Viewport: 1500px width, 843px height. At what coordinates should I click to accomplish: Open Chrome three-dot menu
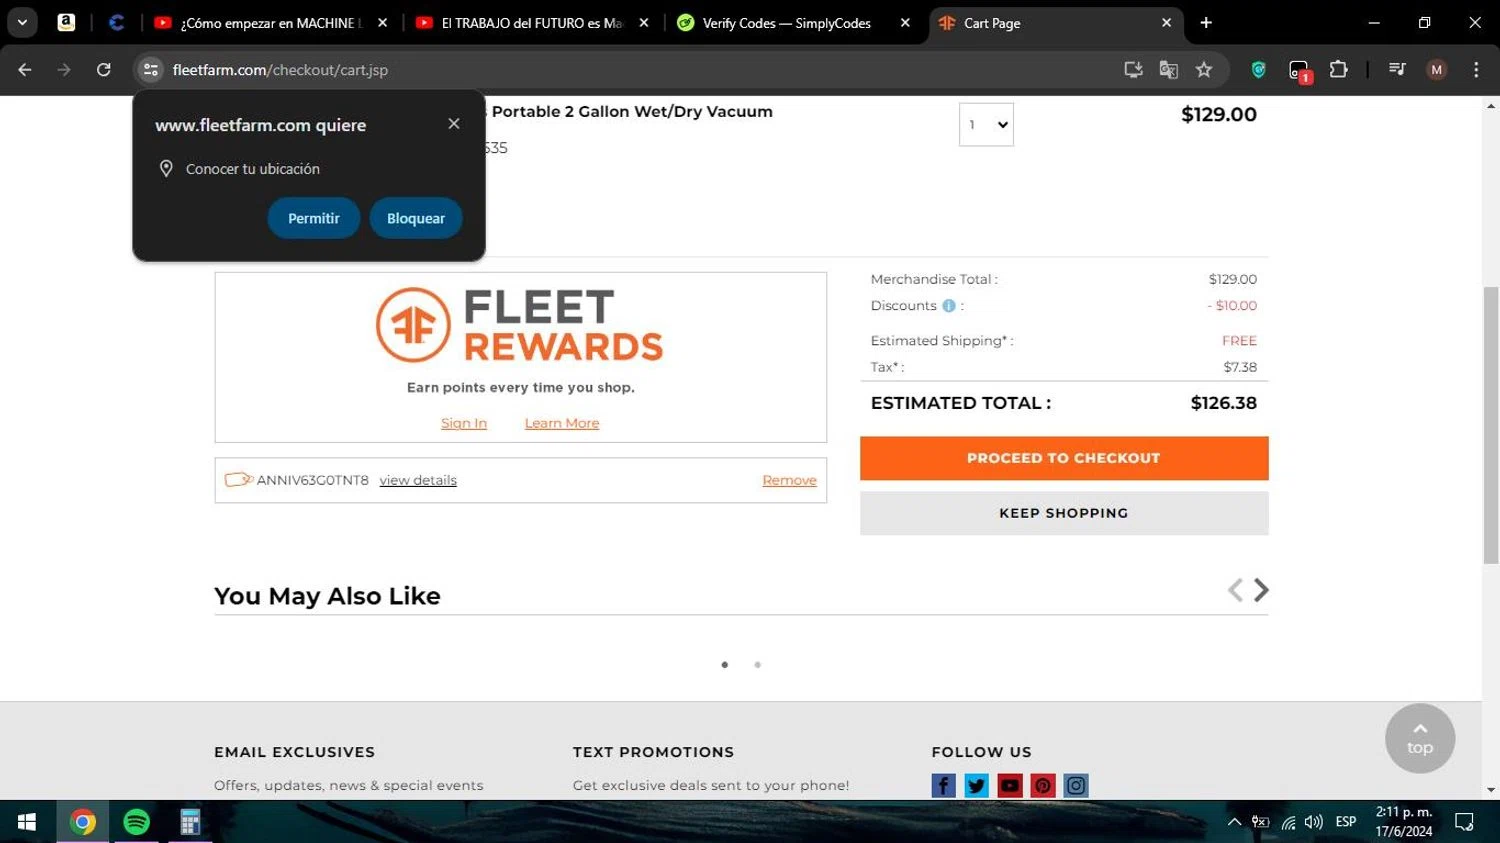1476,69
